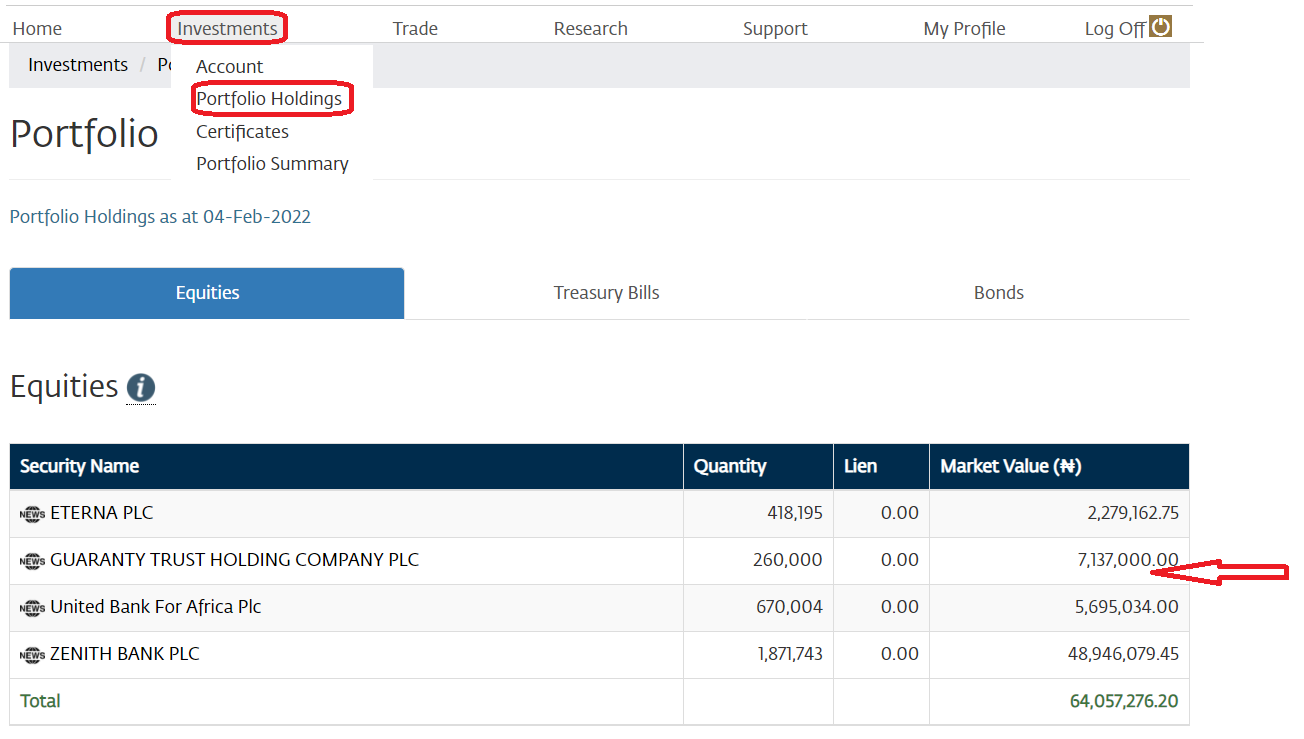Open news icon for ZENITH BANK PLC
1304x739 pixels.
pyautogui.click(x=32, y=655)
